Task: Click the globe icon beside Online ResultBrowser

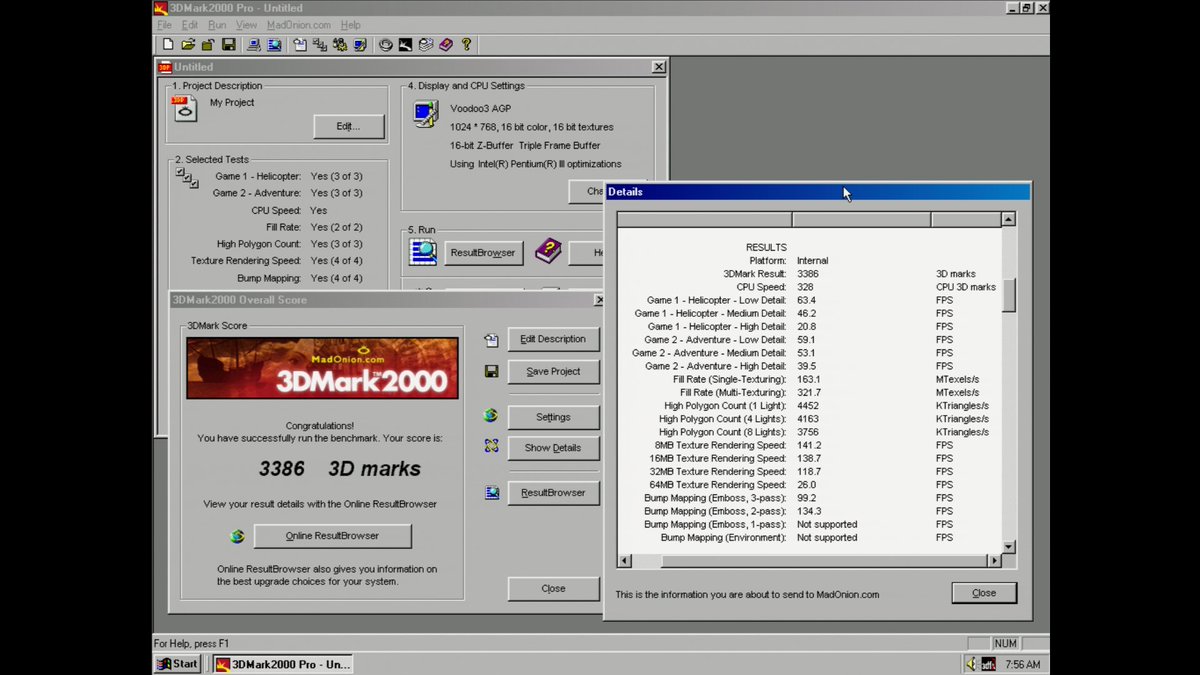Action: (237, 536)
